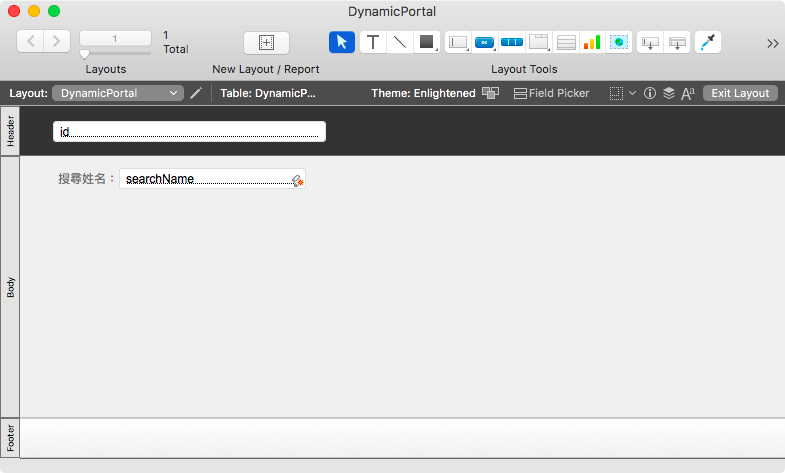Go to previous layout arrow
The width and height of the screenshot is (785, 473).
(x=30, y=41)
